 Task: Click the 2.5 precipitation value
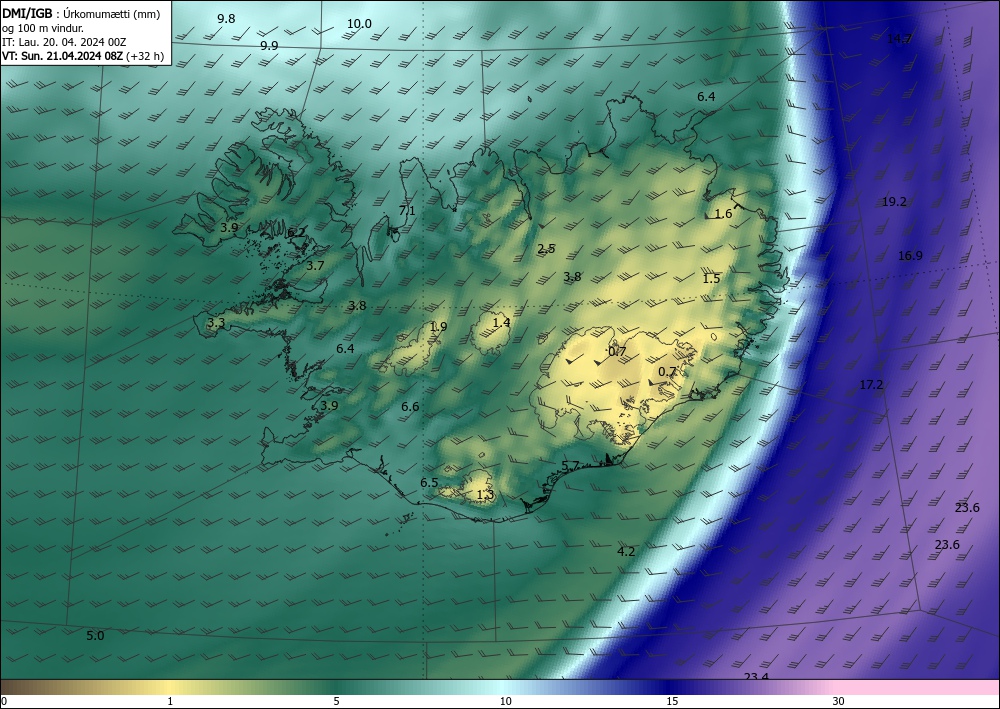coord(546,249)
